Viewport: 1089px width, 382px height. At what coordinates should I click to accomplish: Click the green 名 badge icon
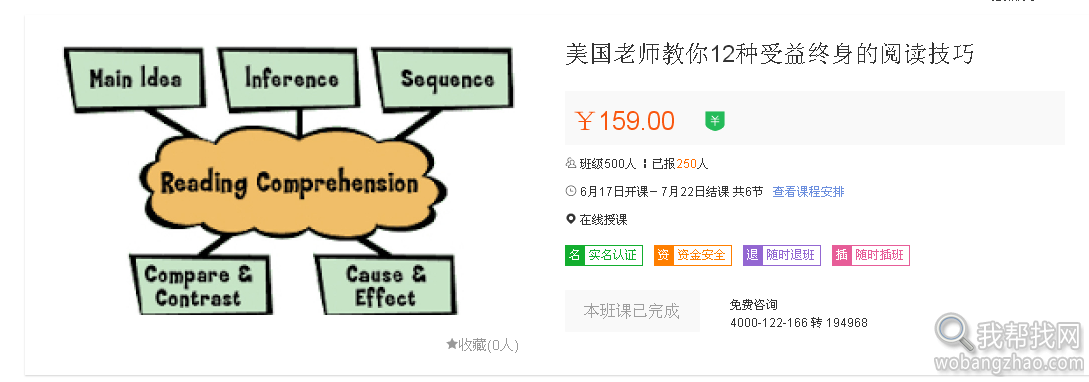574,255
